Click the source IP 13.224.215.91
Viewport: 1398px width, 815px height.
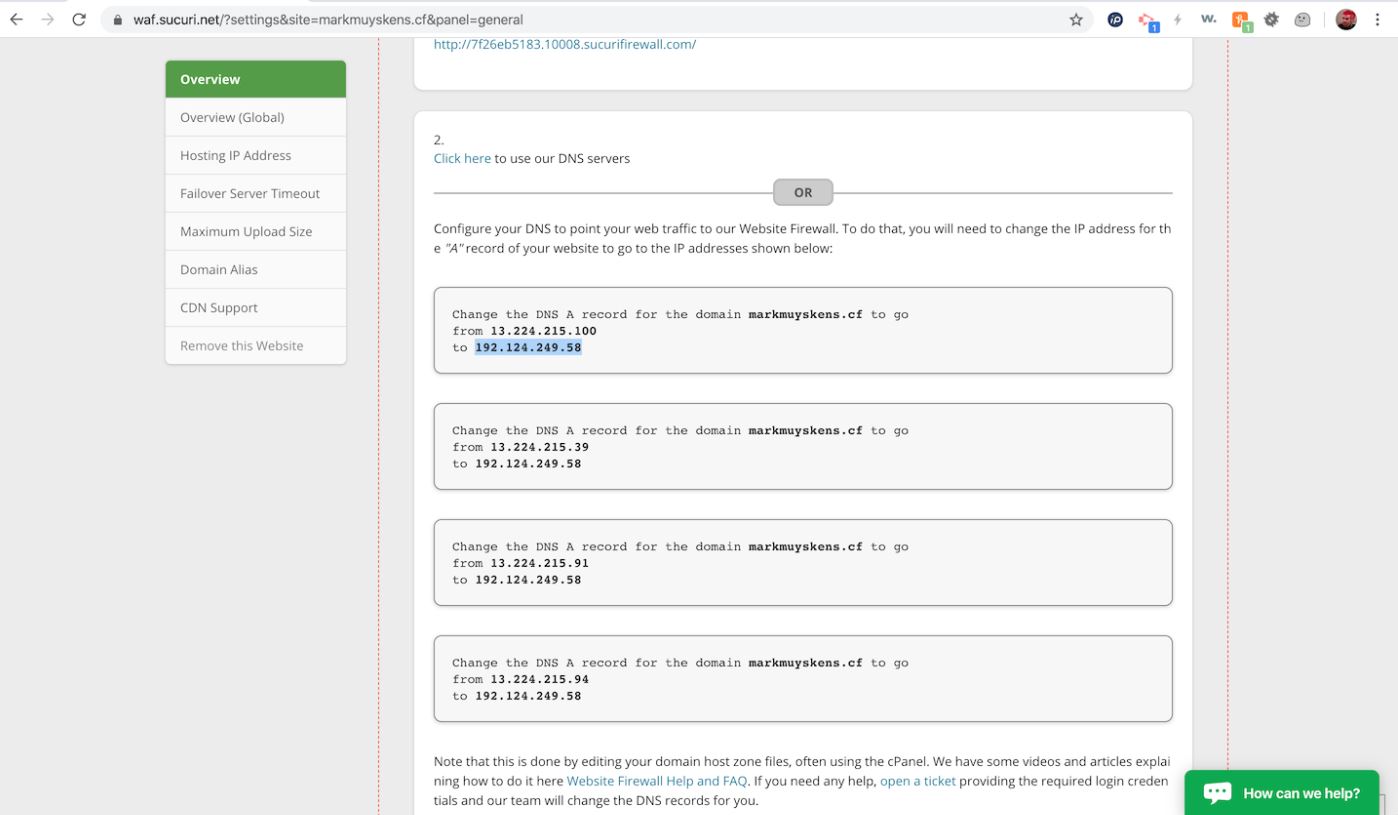point(539,563)
